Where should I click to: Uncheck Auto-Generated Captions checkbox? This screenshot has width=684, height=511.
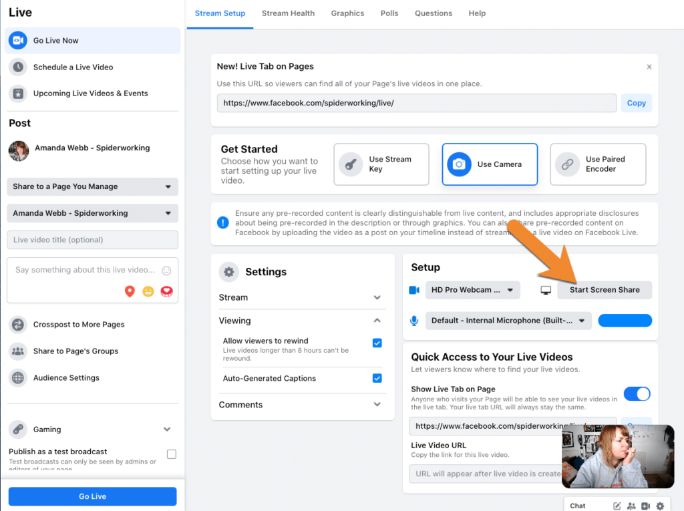pyautogui.click(x=377, y=378)
